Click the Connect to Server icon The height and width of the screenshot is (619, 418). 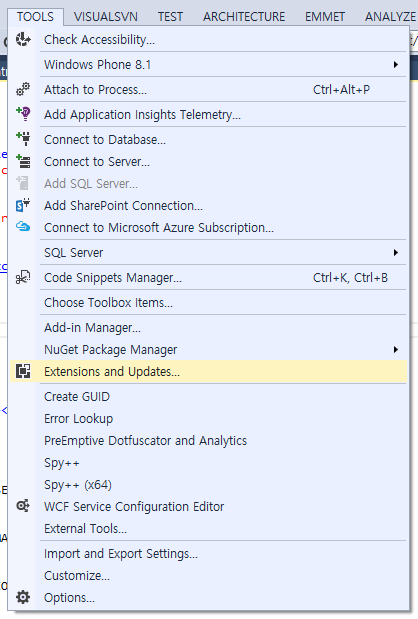(x=23, y=161)
